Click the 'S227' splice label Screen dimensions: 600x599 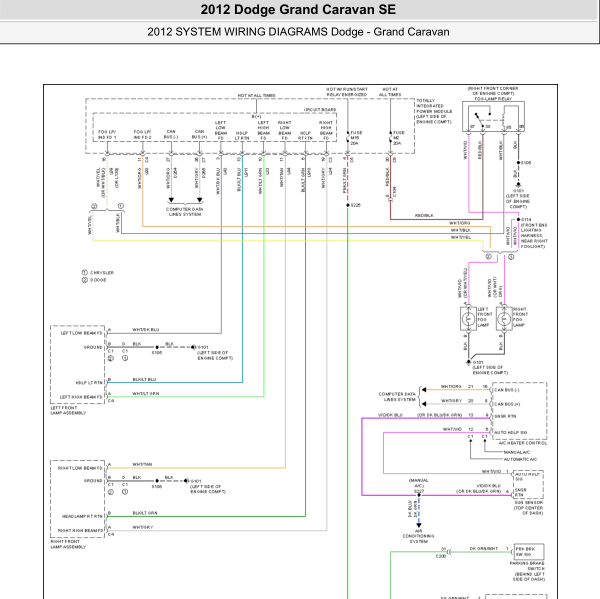click(419, 491)
